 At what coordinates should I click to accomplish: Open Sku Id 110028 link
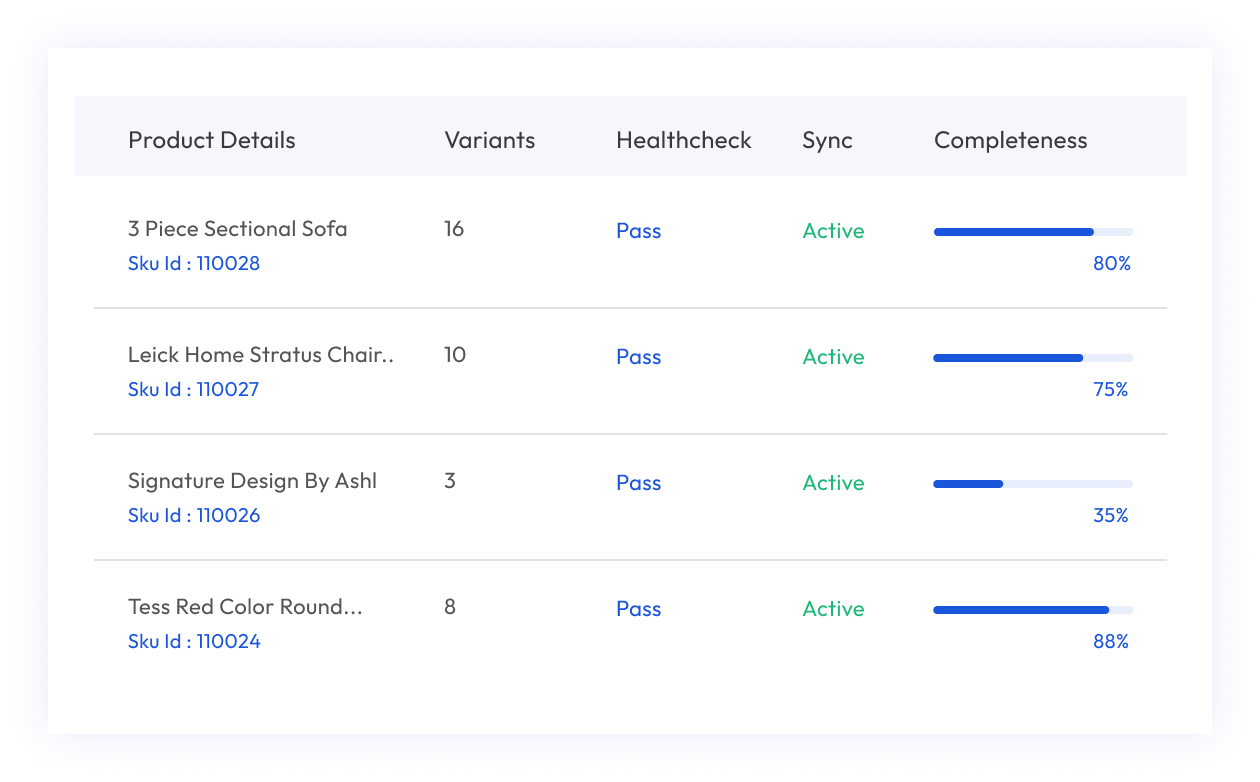(194, 263)
